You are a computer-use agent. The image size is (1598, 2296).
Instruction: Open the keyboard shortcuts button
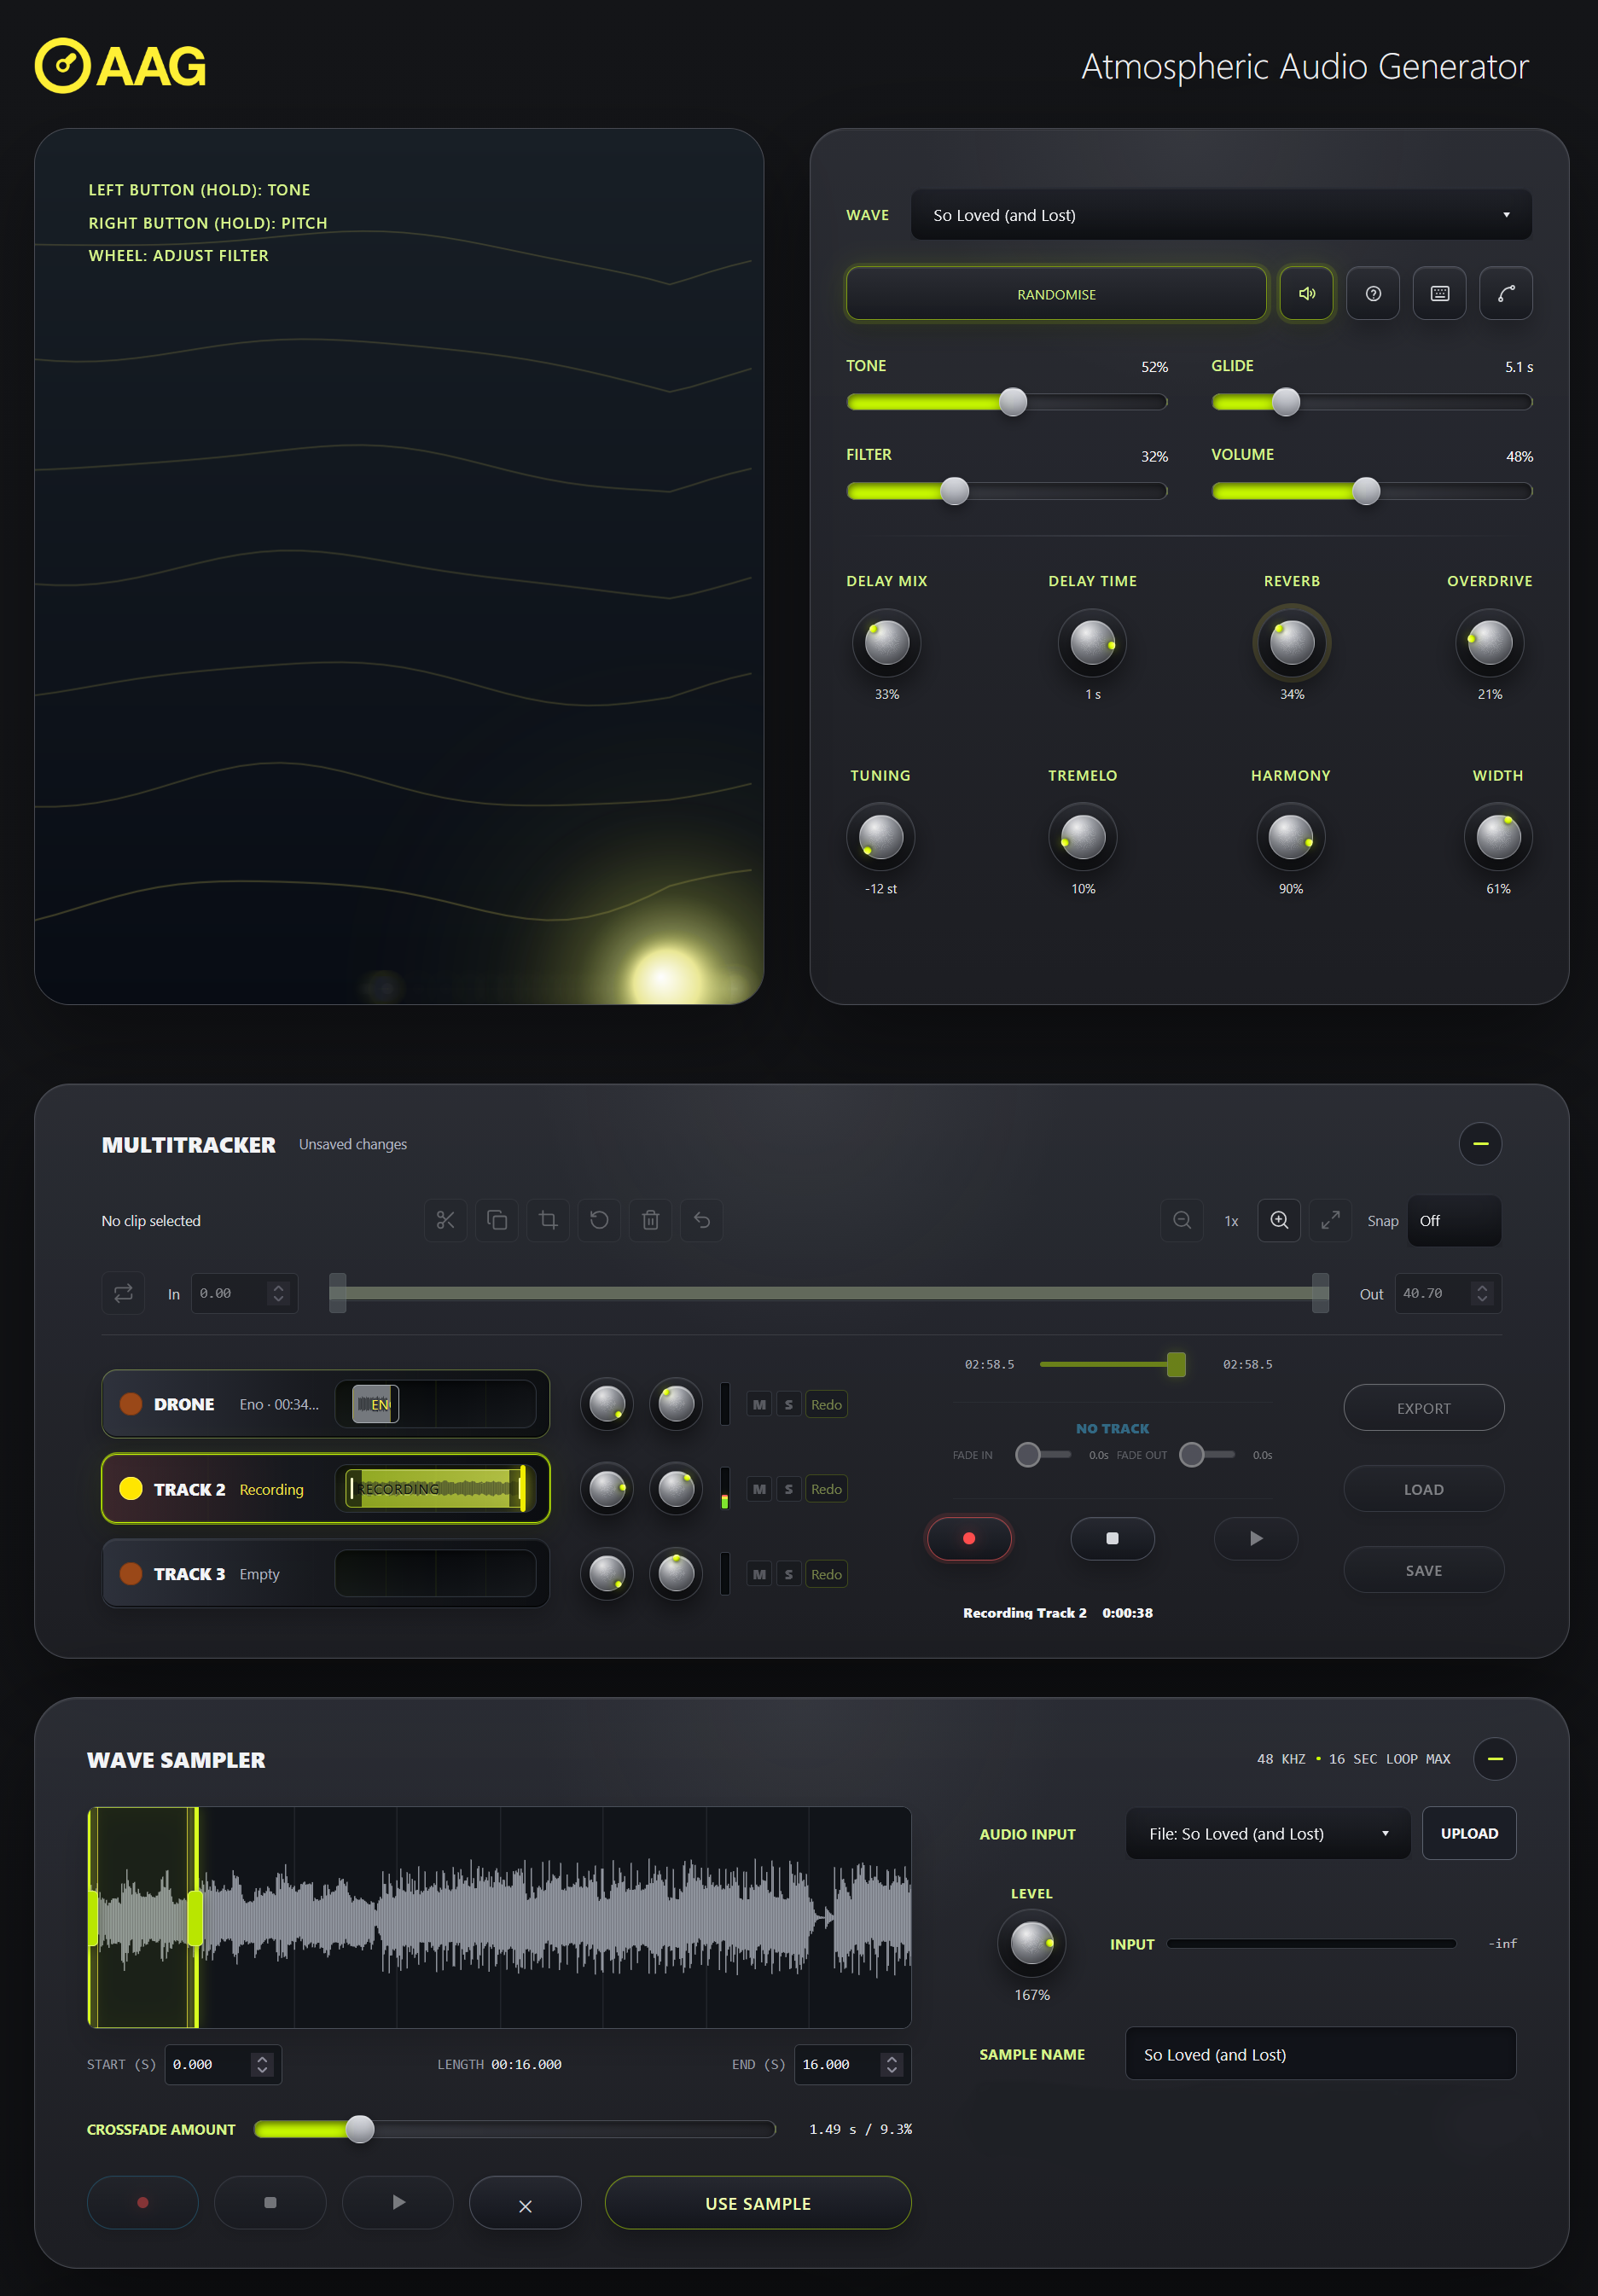coord(1439,294)
